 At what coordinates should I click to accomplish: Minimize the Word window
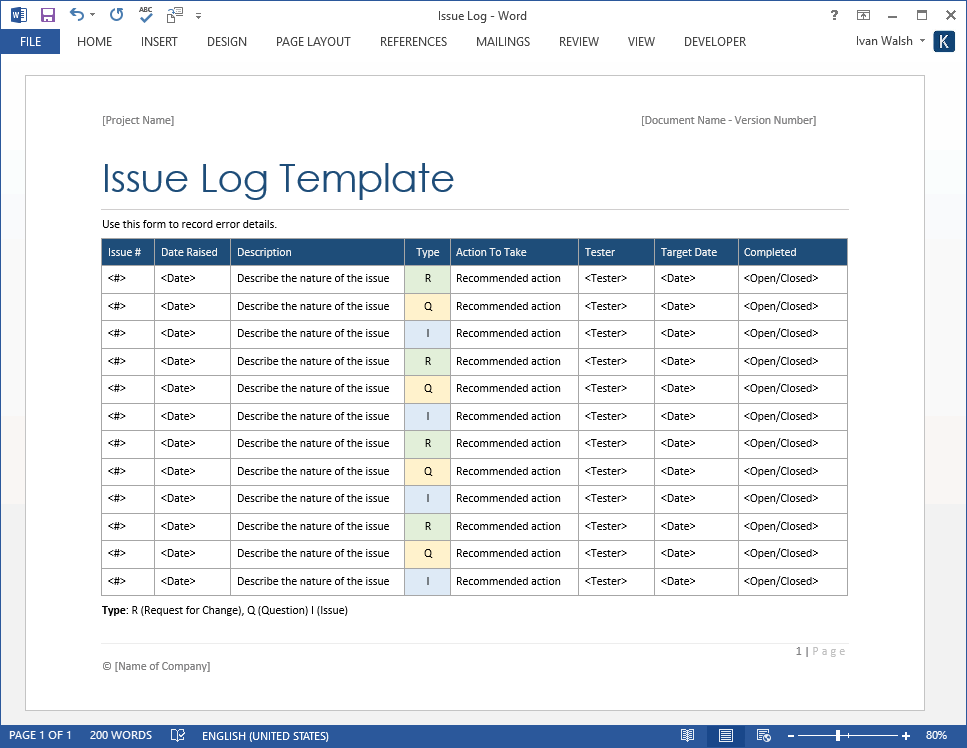[892, 15]
